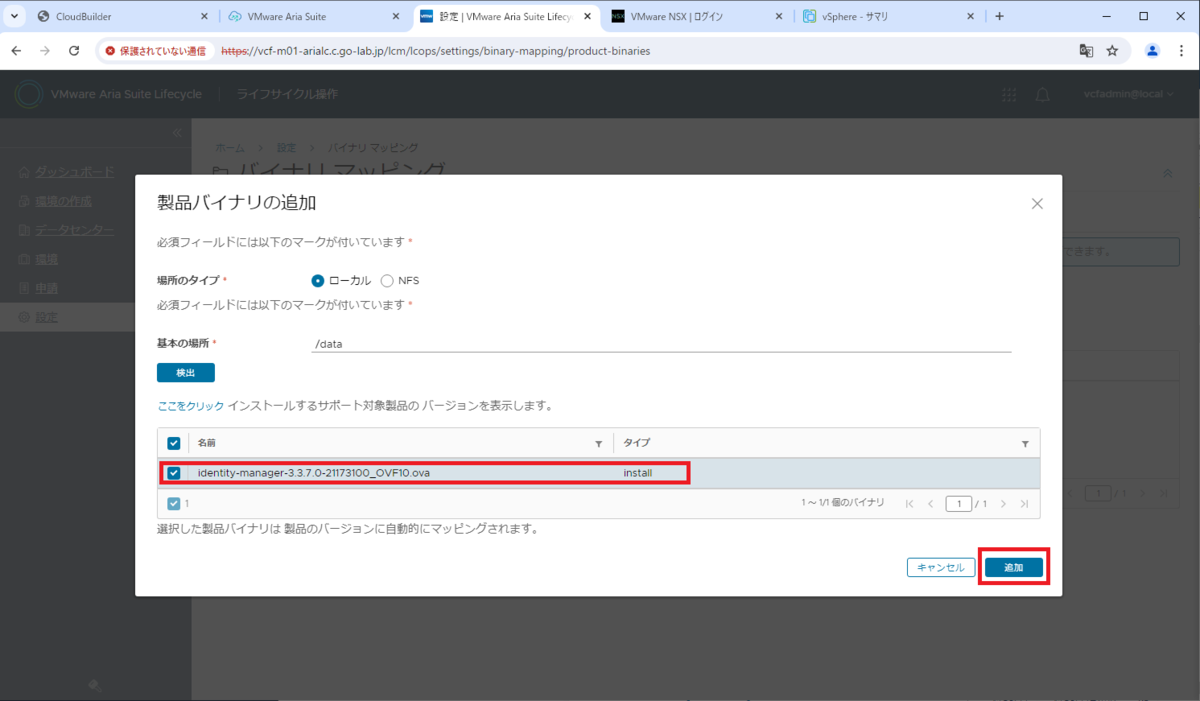Open the Chrome three-dot menu
This screenshot has width=1200, height=701.
tap(1181, 50)
